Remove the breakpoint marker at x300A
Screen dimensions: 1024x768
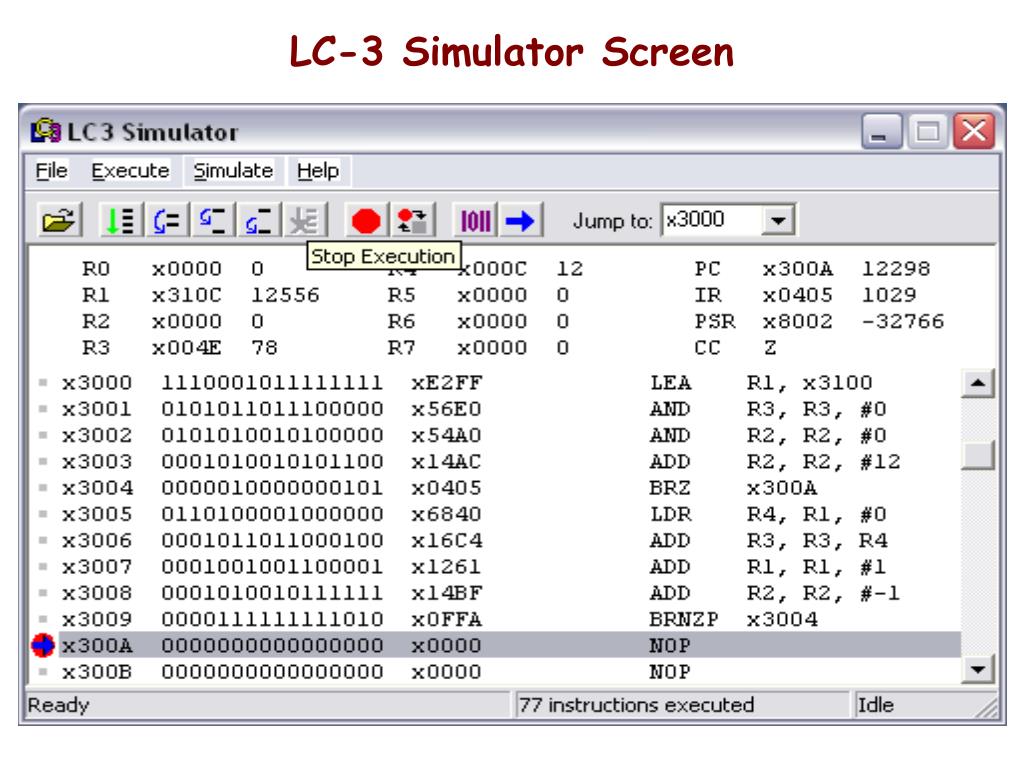coord(43,645)
